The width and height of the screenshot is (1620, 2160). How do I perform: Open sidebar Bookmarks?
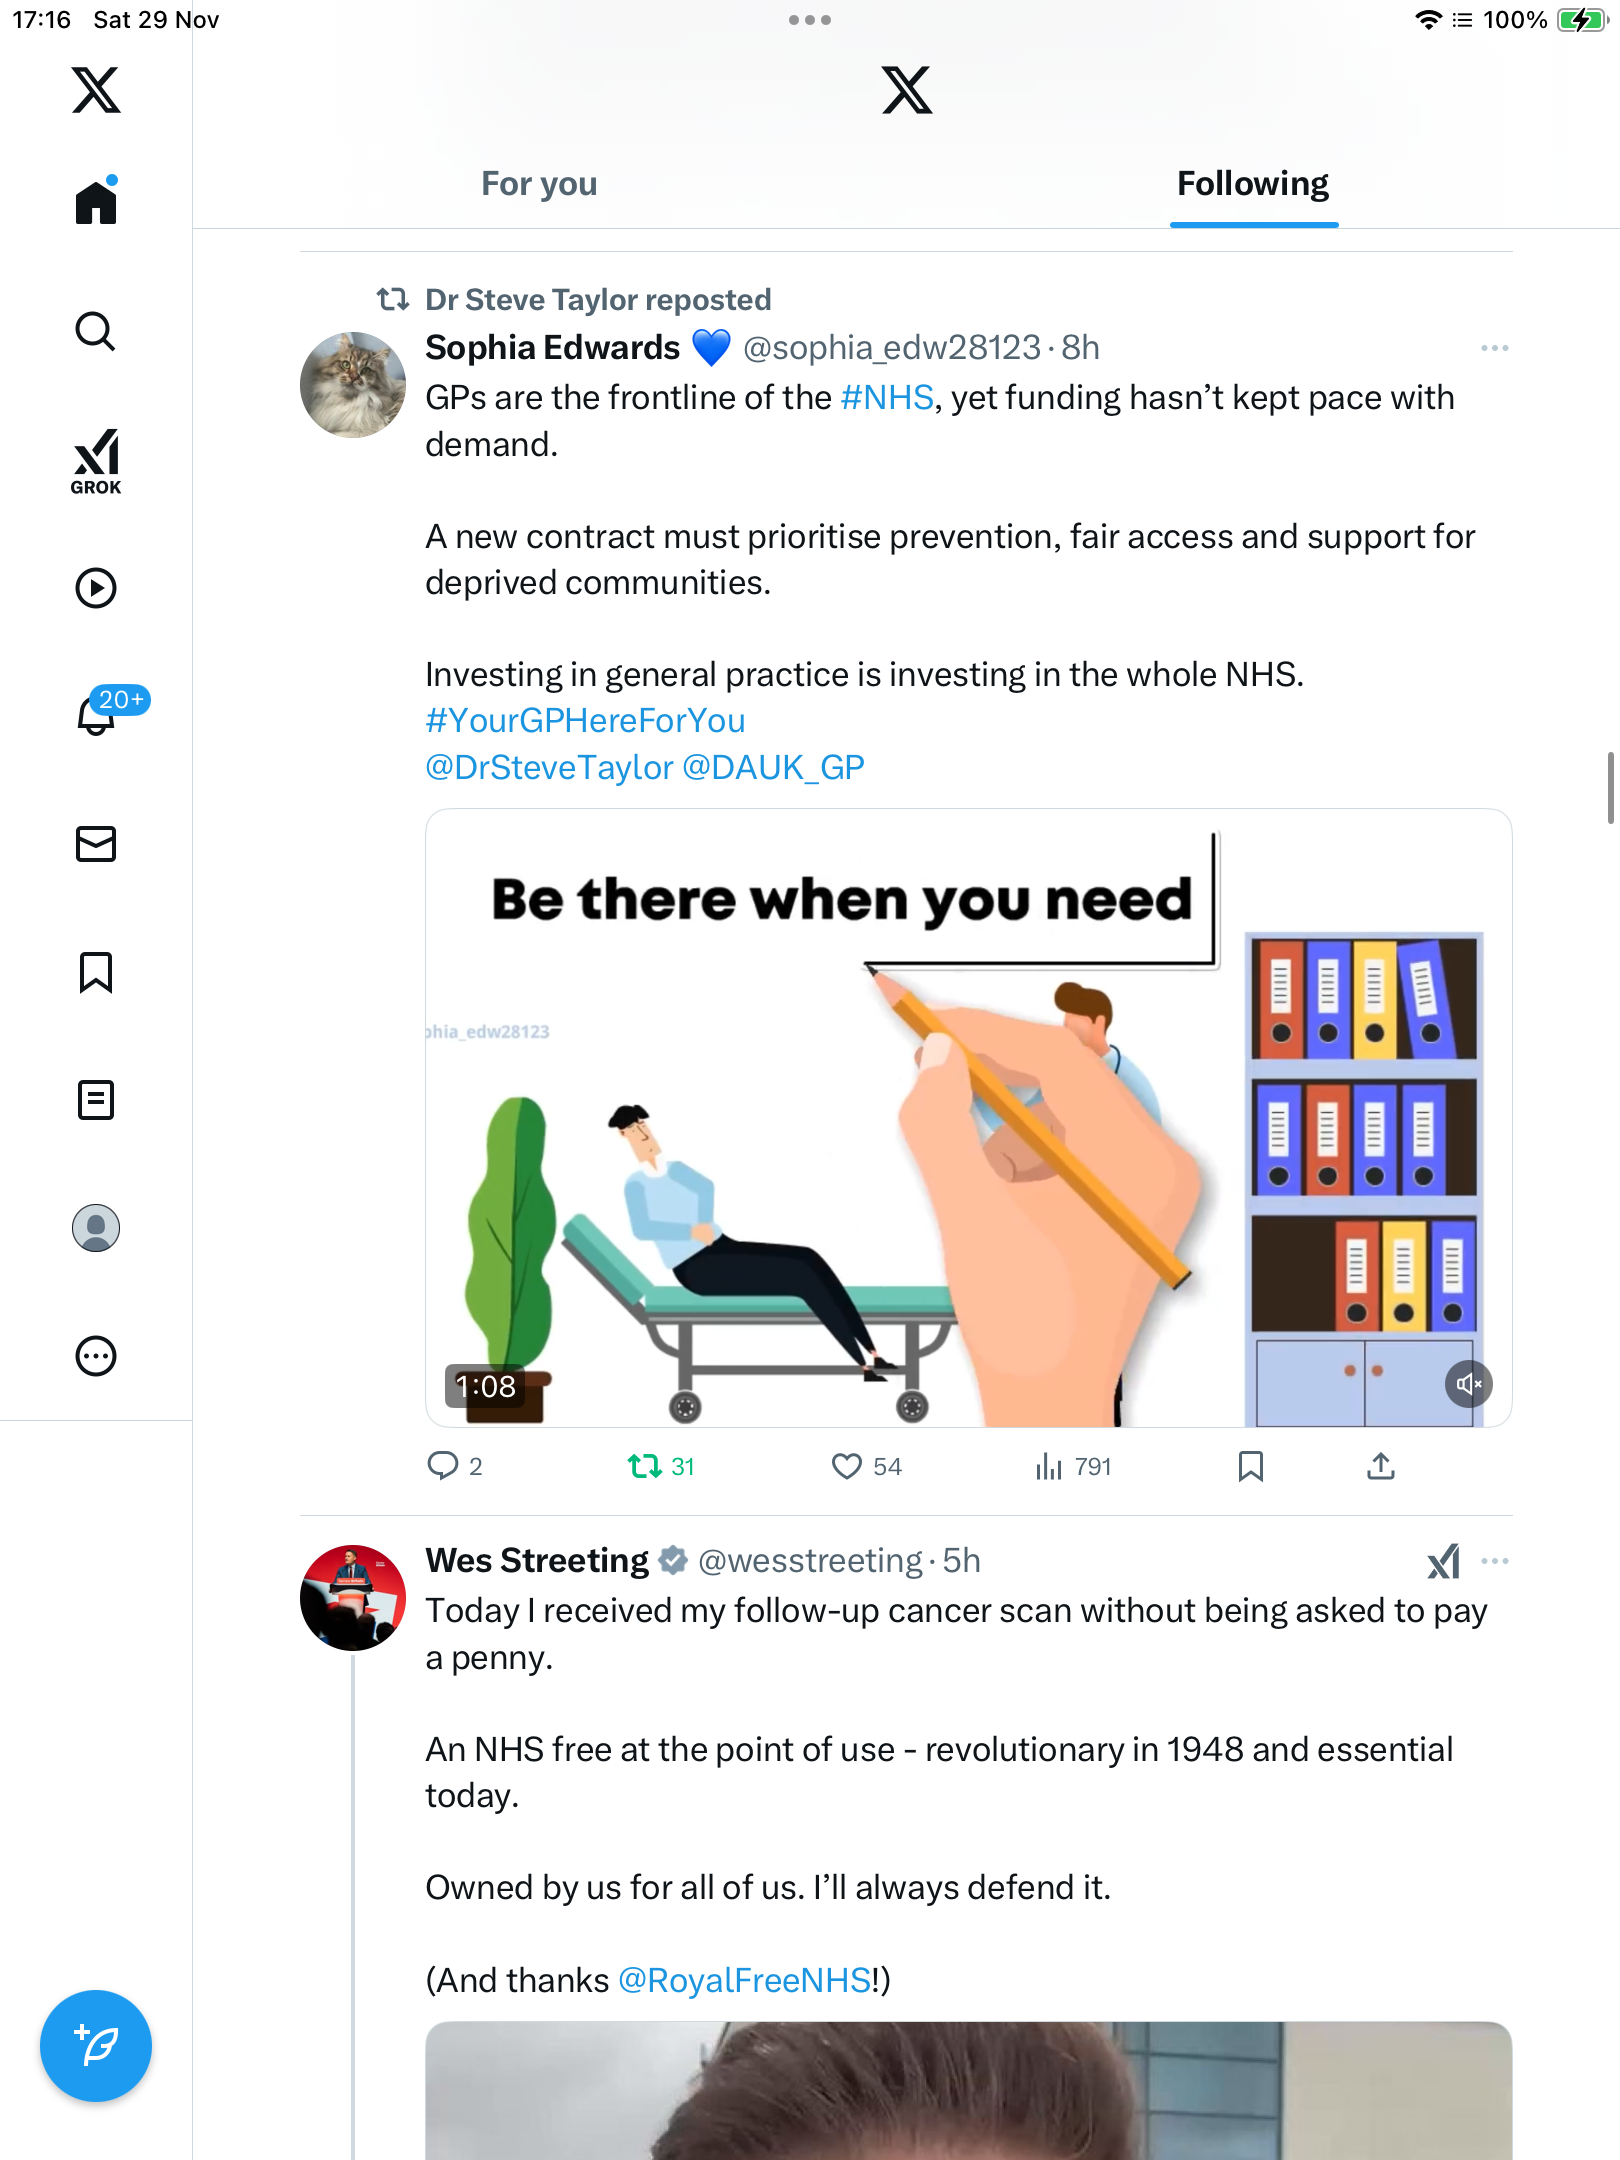[96, 972]
